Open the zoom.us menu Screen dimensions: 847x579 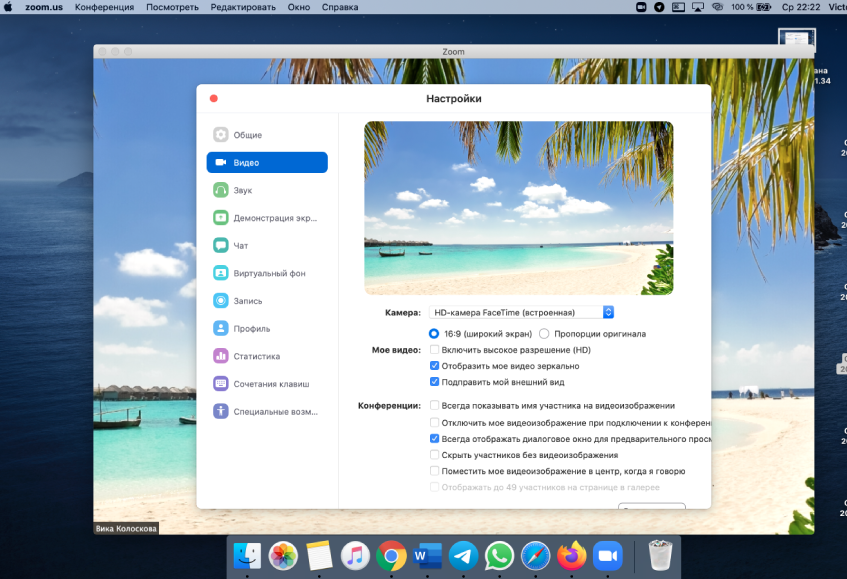click(44, 7)
